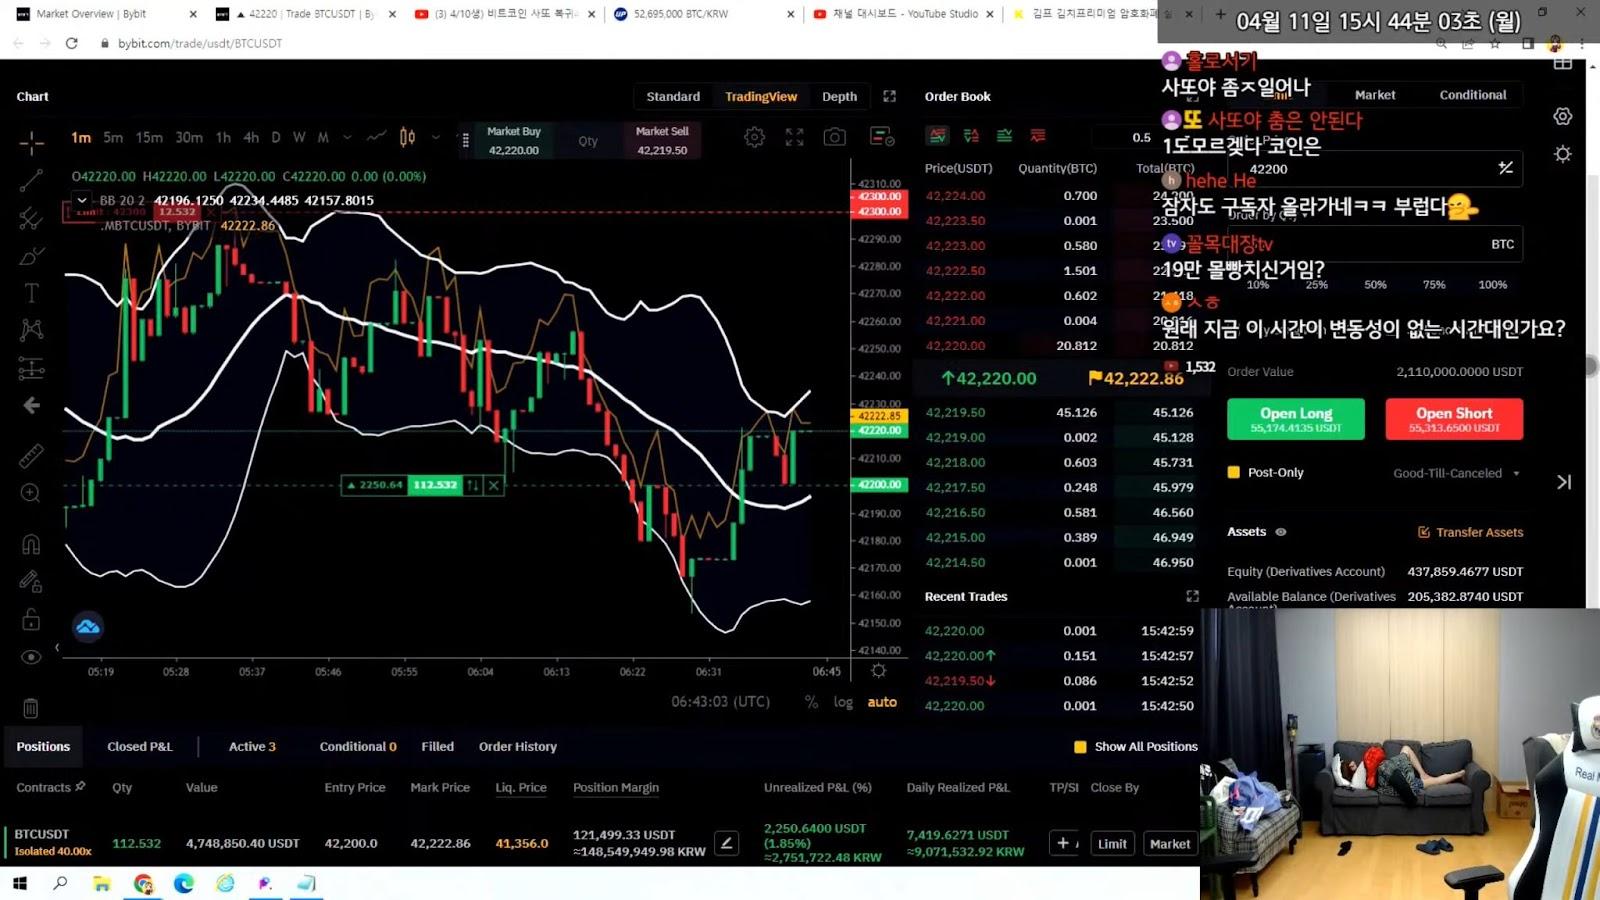1600x900 pixels.
Task: Open Order History tab
Action: tap(518, 746)
